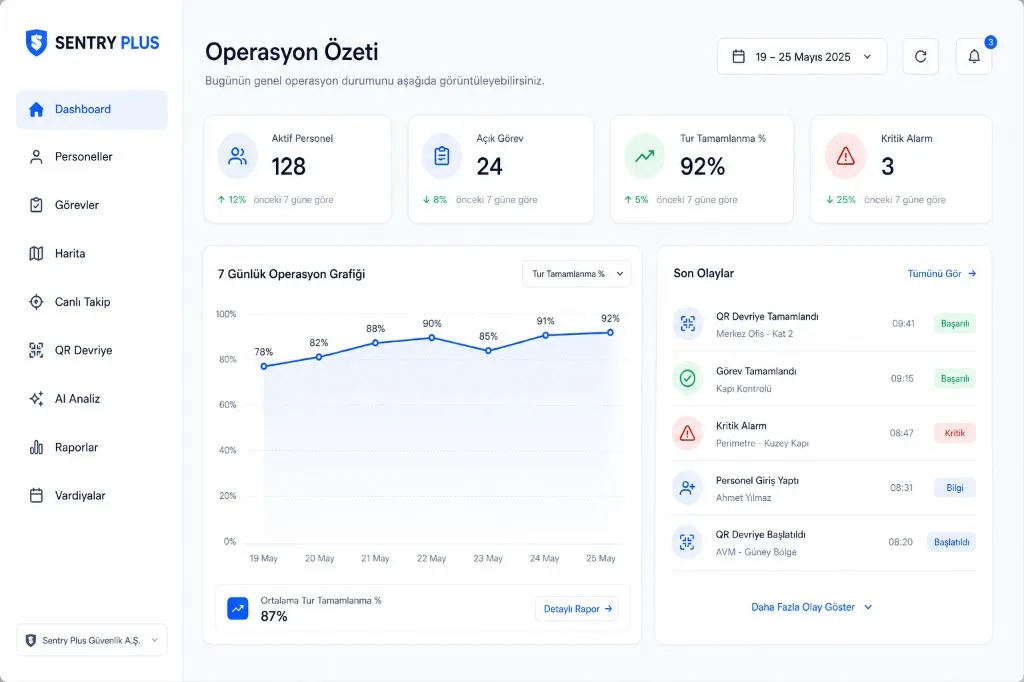Image resolution: width=1024 pixels, height=682 pixels.
Task: Select the 25 May 92% data point
Action: [611, 333]
